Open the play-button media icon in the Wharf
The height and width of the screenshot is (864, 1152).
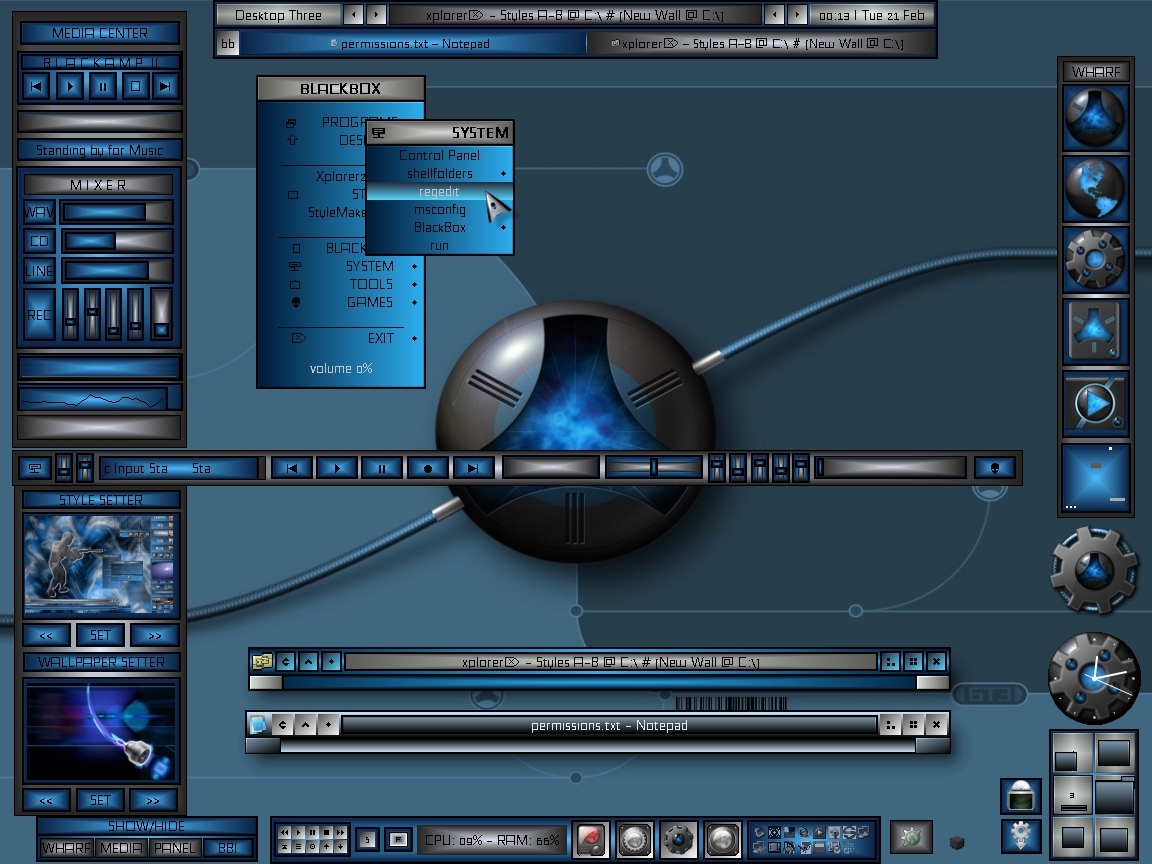coord(1095,403)
